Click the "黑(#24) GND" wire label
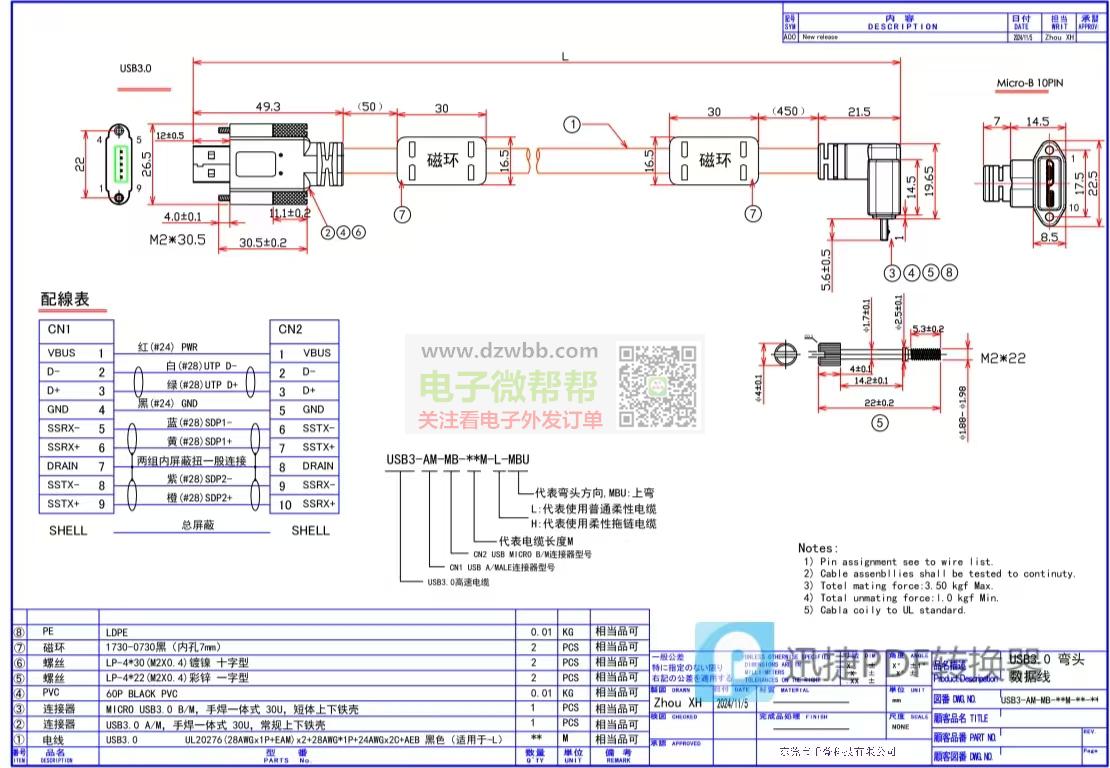This screenshot has height=768, width=1110. 168,403
